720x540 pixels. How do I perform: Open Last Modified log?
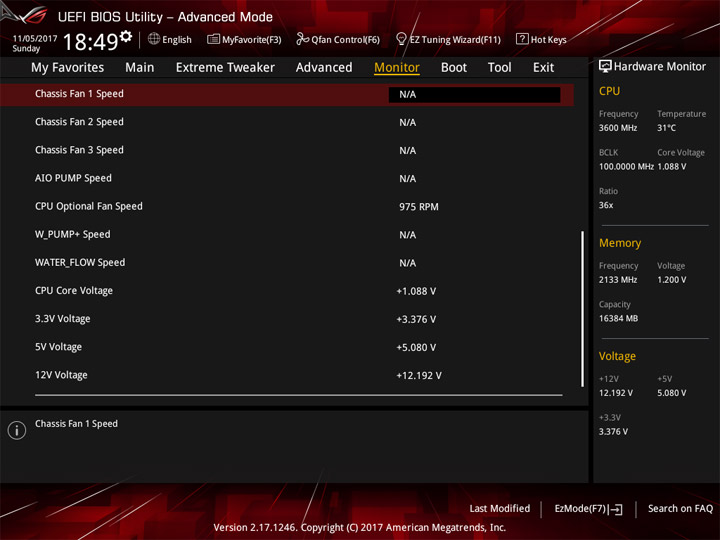(500, 508)
